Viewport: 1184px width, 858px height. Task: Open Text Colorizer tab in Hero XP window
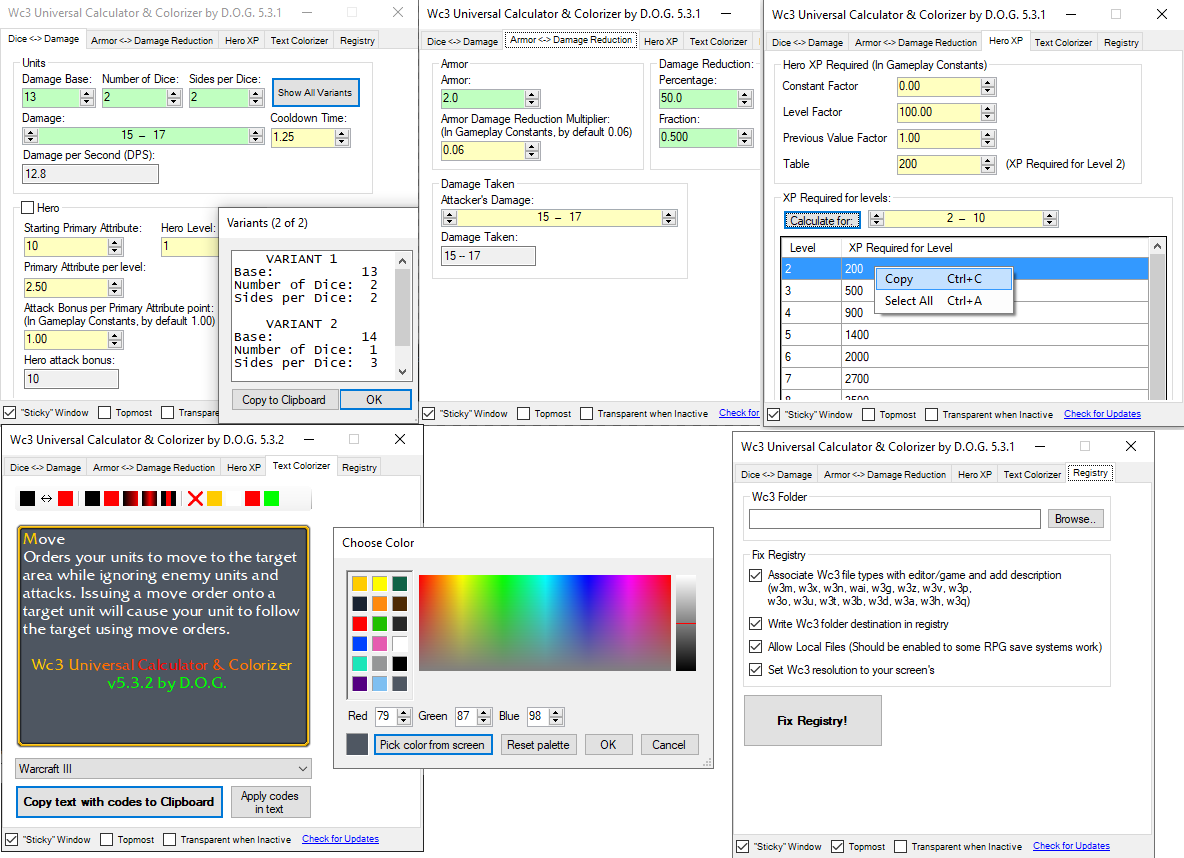coord(1062,42)
